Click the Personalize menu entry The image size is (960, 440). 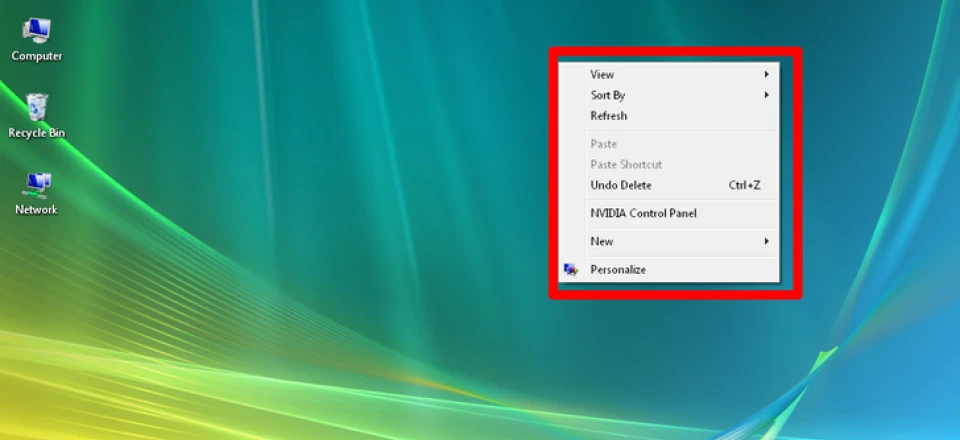tap(669, 270)
